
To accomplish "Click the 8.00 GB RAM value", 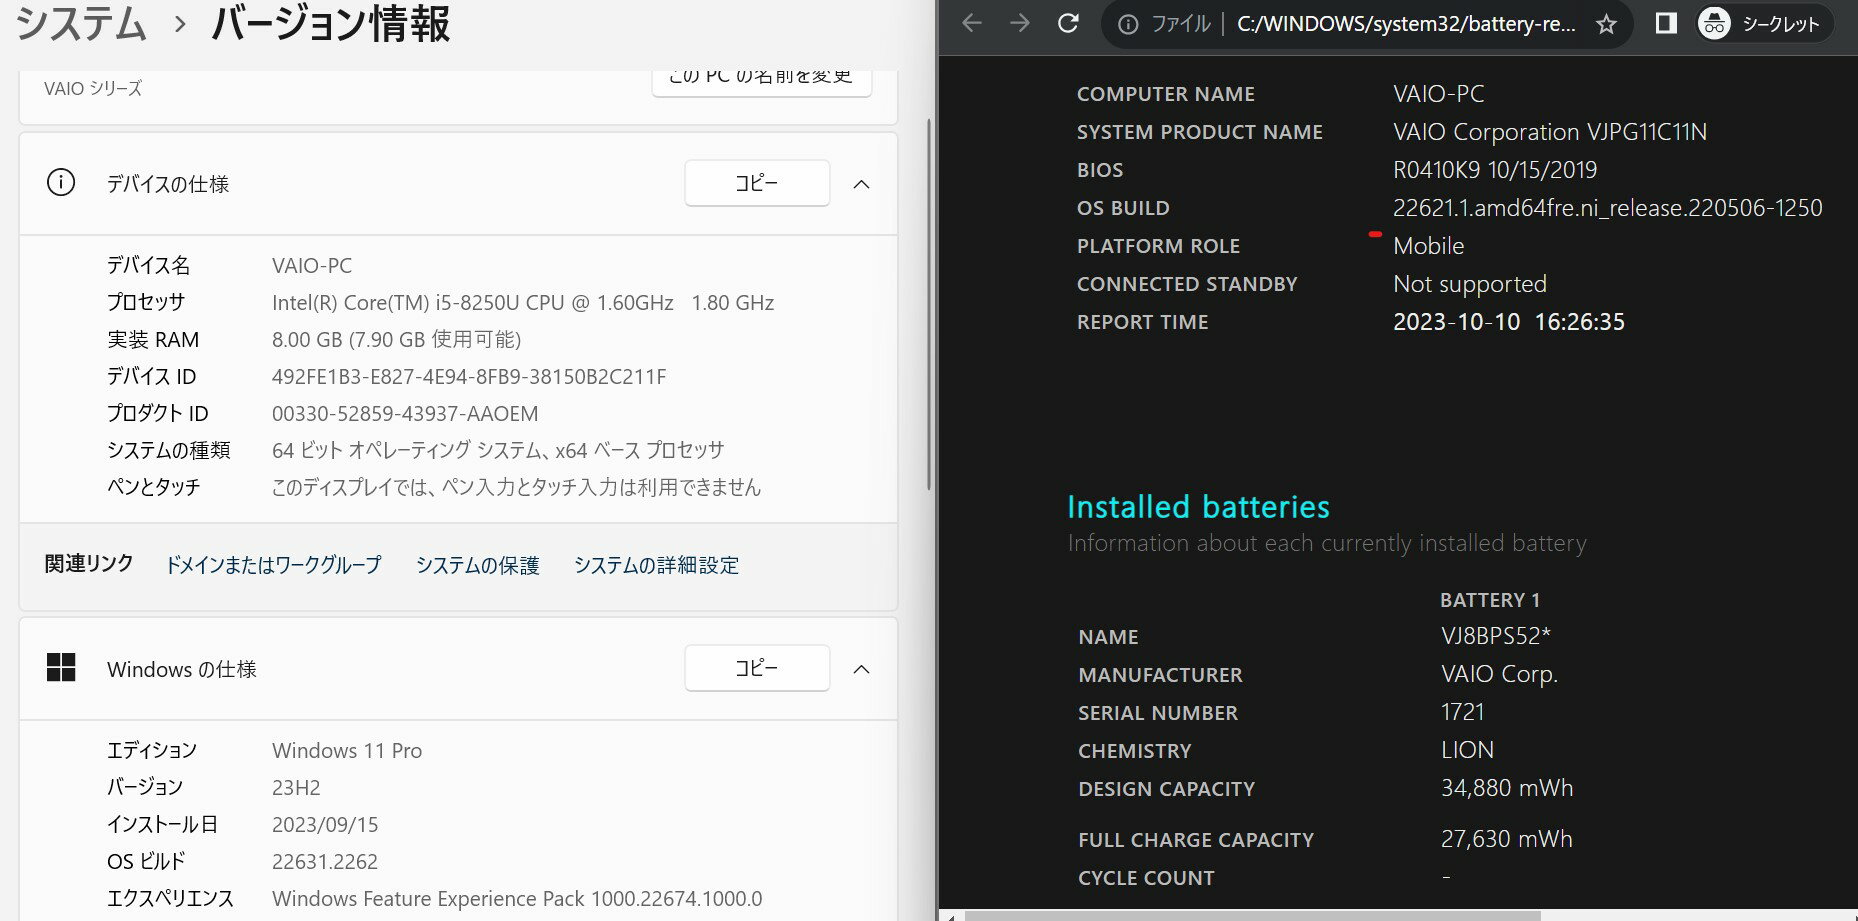I will pyautogui.click(x=396, y=340).
